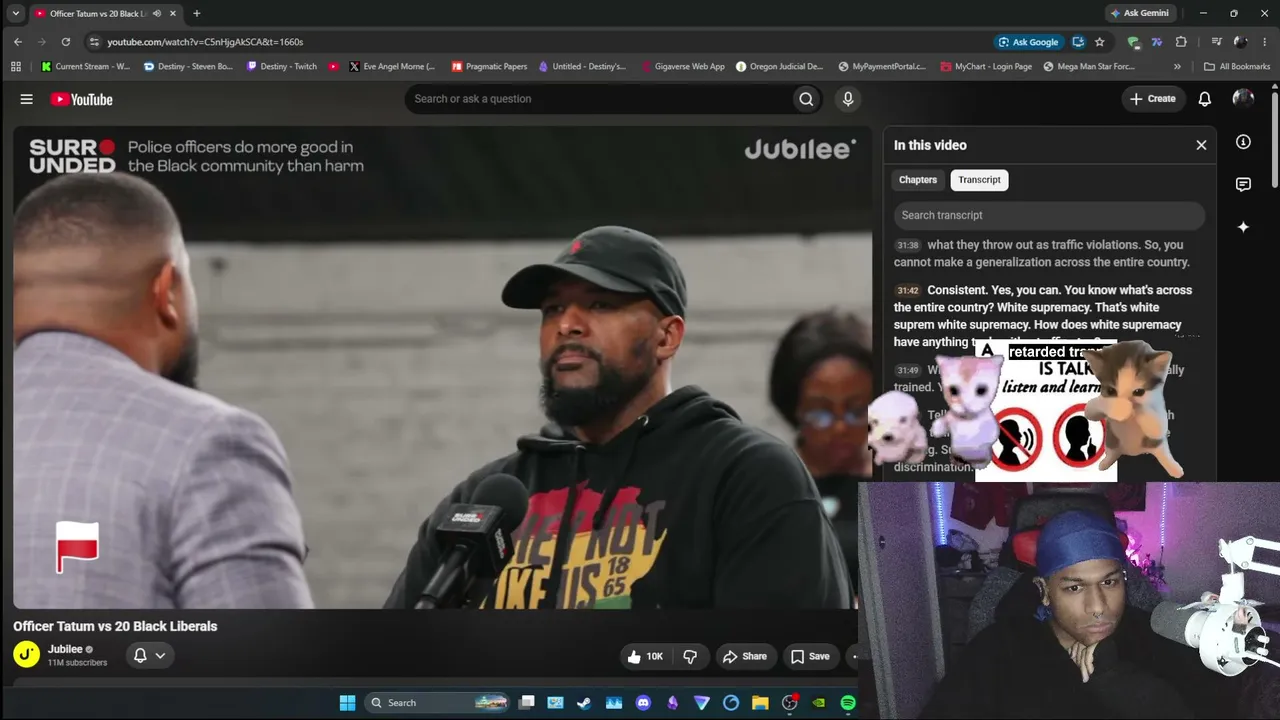1280x720 pixels.
Task: Open the YouTube bookmark icon in bookmarks bar
Action: pyautogui.click(x=333, y=67)
